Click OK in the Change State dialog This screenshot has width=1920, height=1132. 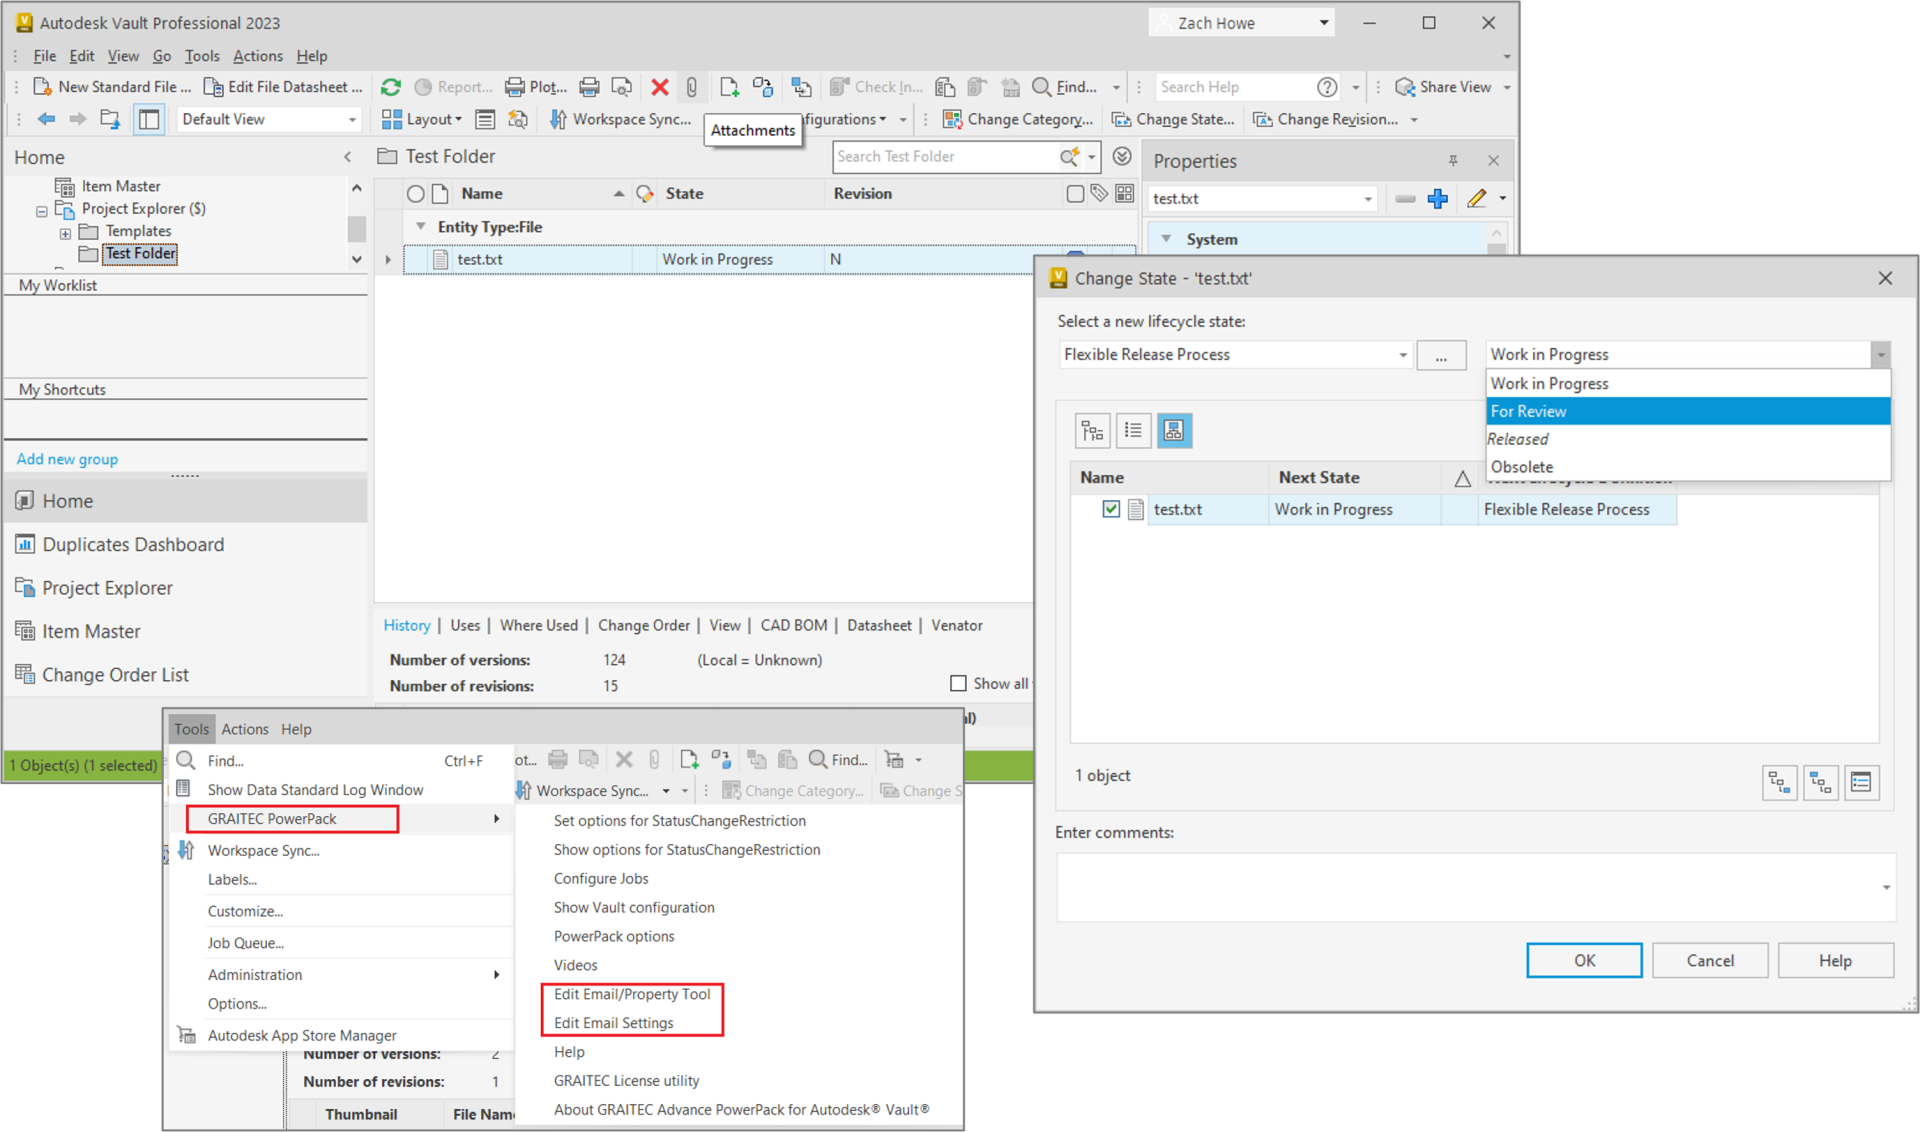point(1584,960)
